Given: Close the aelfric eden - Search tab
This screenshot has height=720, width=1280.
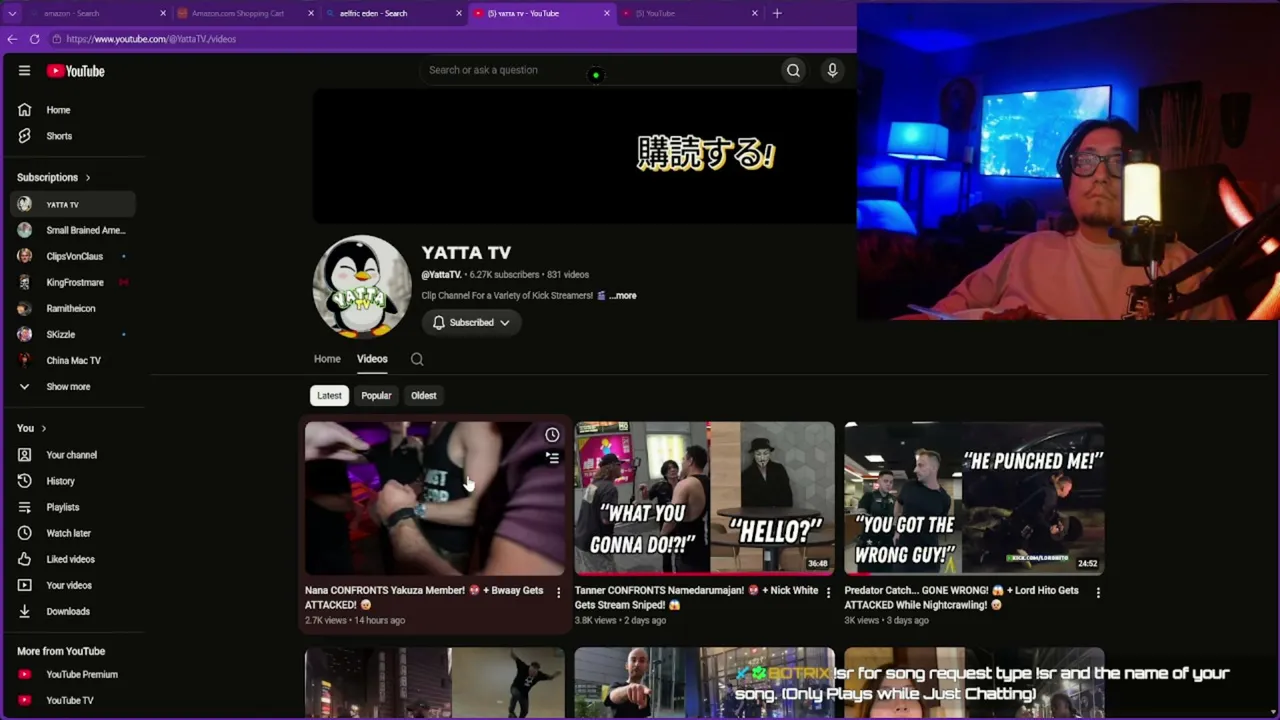Looking at the screenshot, I should [459, 13].
